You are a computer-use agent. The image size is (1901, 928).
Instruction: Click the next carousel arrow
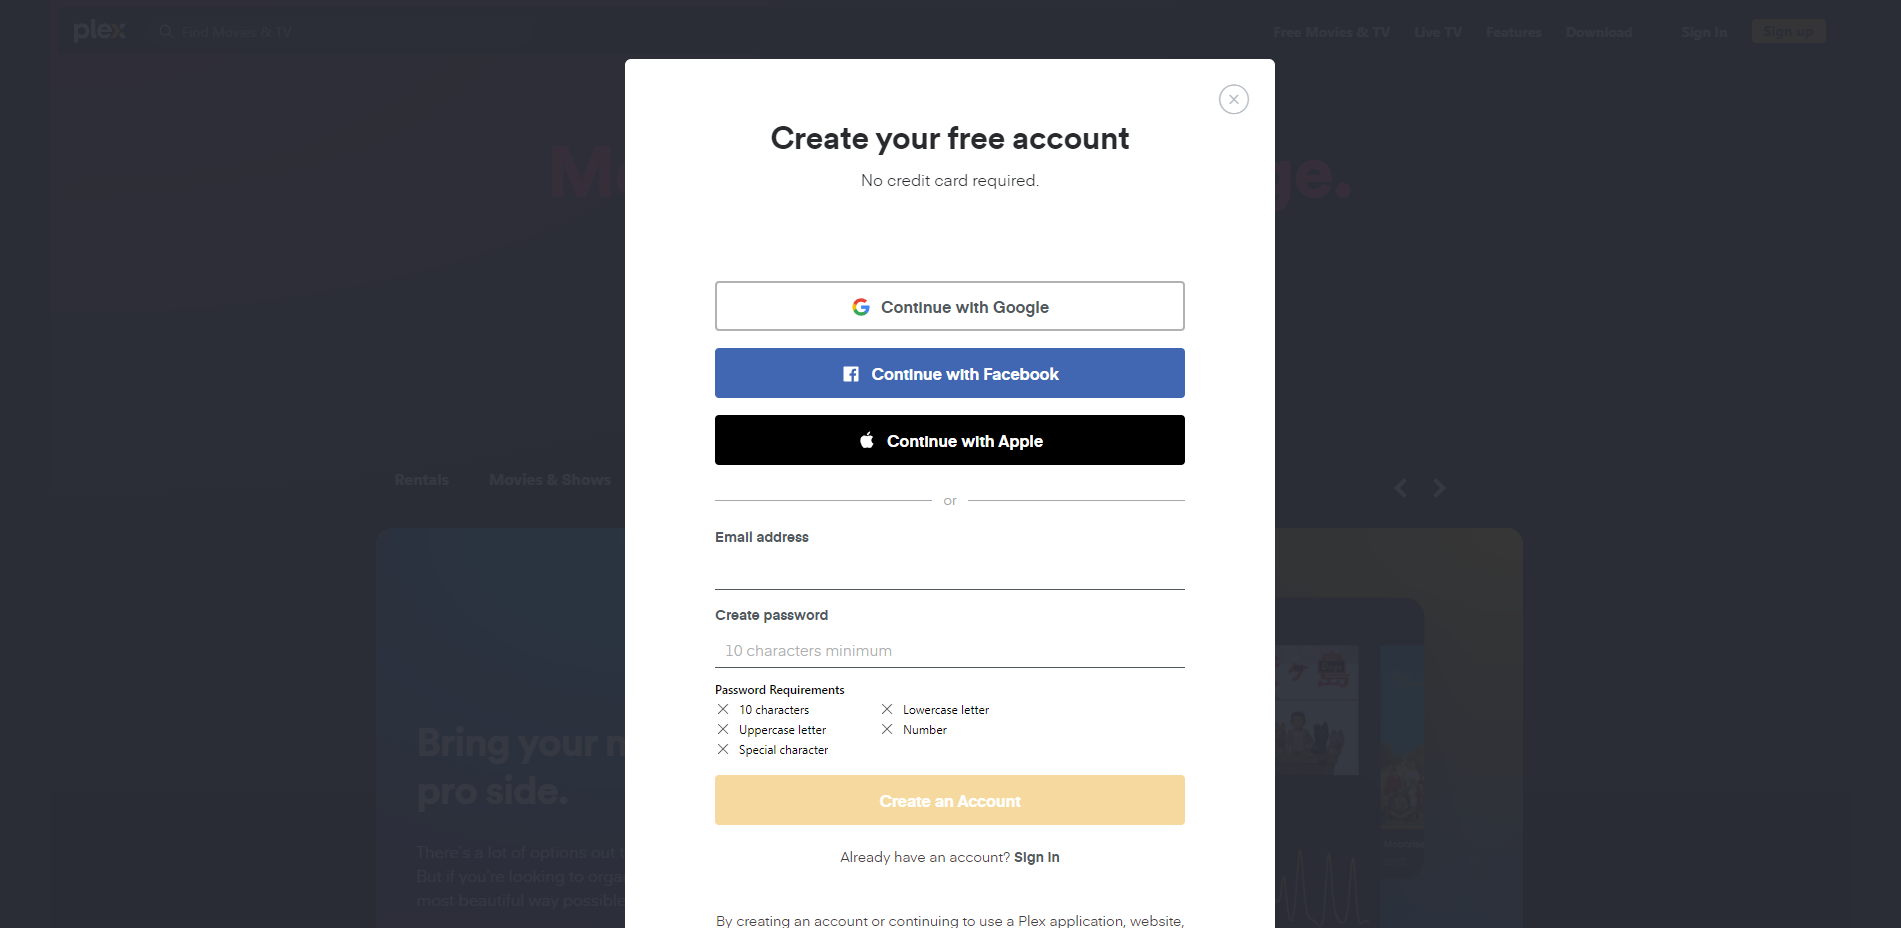tap(1440, 488)
